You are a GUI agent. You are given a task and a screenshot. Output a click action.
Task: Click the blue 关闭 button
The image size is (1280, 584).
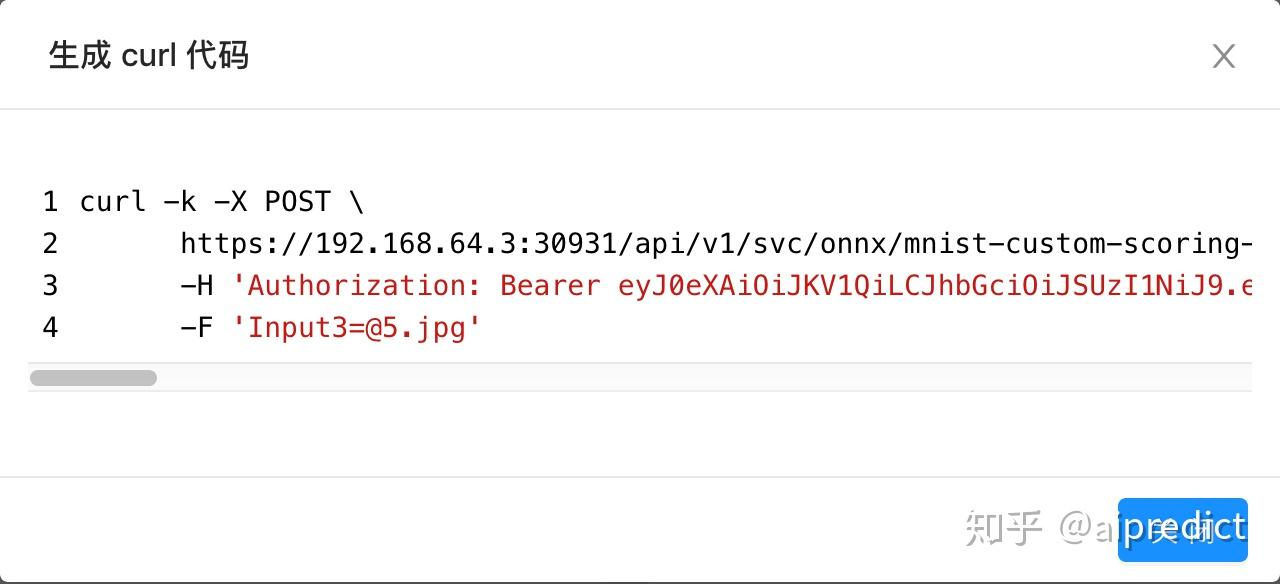(1182, 529)
